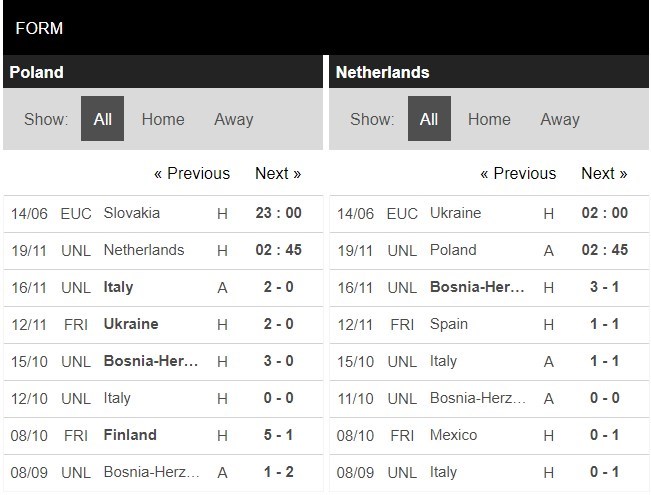Go to Previous Poland matches
This screenshot has height=495, width=651.
[x=191, y=173]
